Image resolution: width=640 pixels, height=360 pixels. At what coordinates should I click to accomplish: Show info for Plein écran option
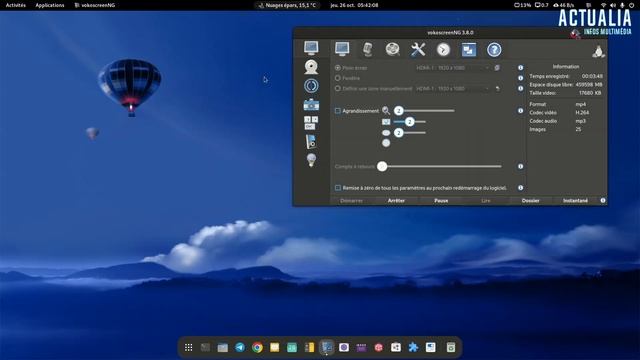tap(520, 68)
